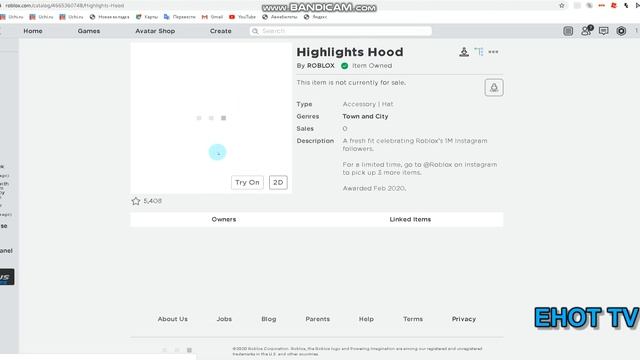Open the Перевести bookmark
640x360 pixels.
coord(180,17)
